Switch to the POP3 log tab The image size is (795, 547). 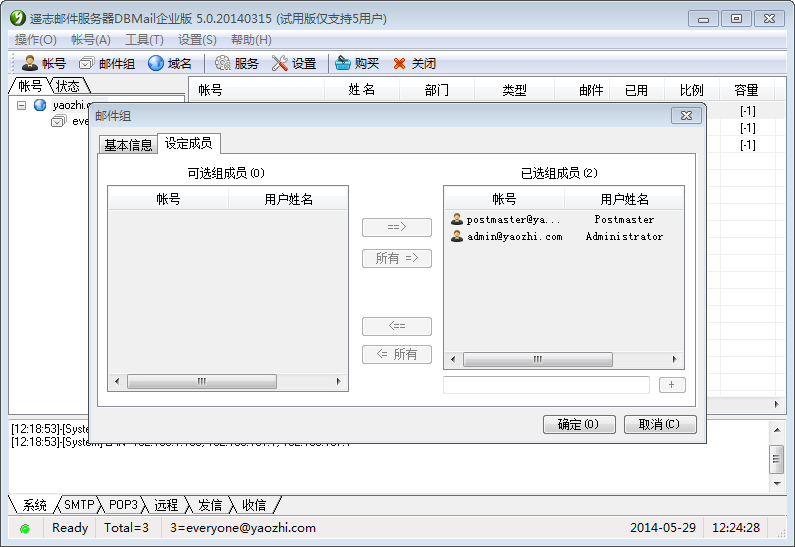click(123, 505)
